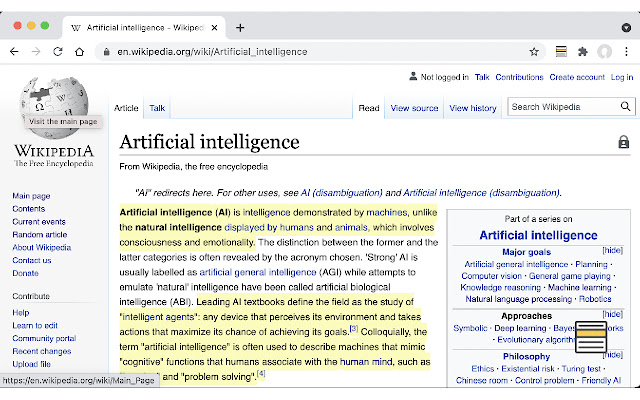
Task: Follow the AI (disambiguation) link
Action: [342, 193]
